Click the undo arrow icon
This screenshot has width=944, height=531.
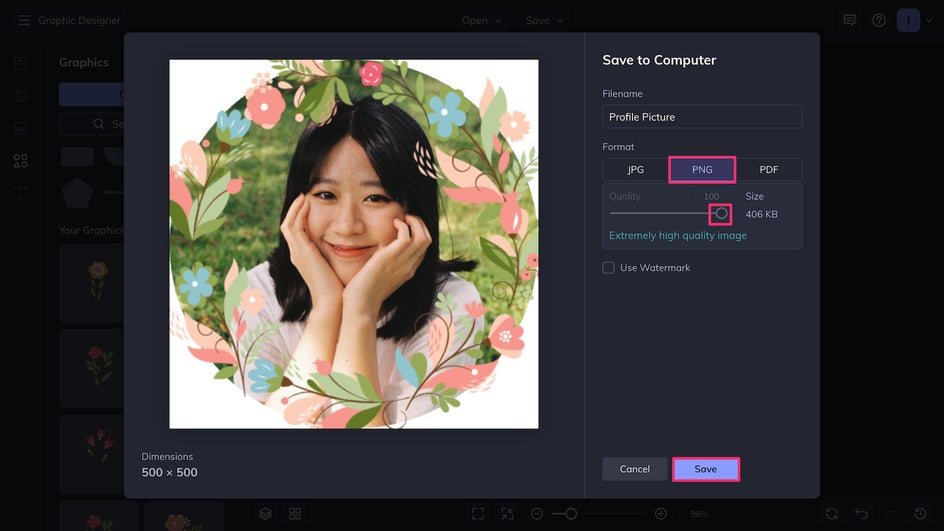(862, 514)
